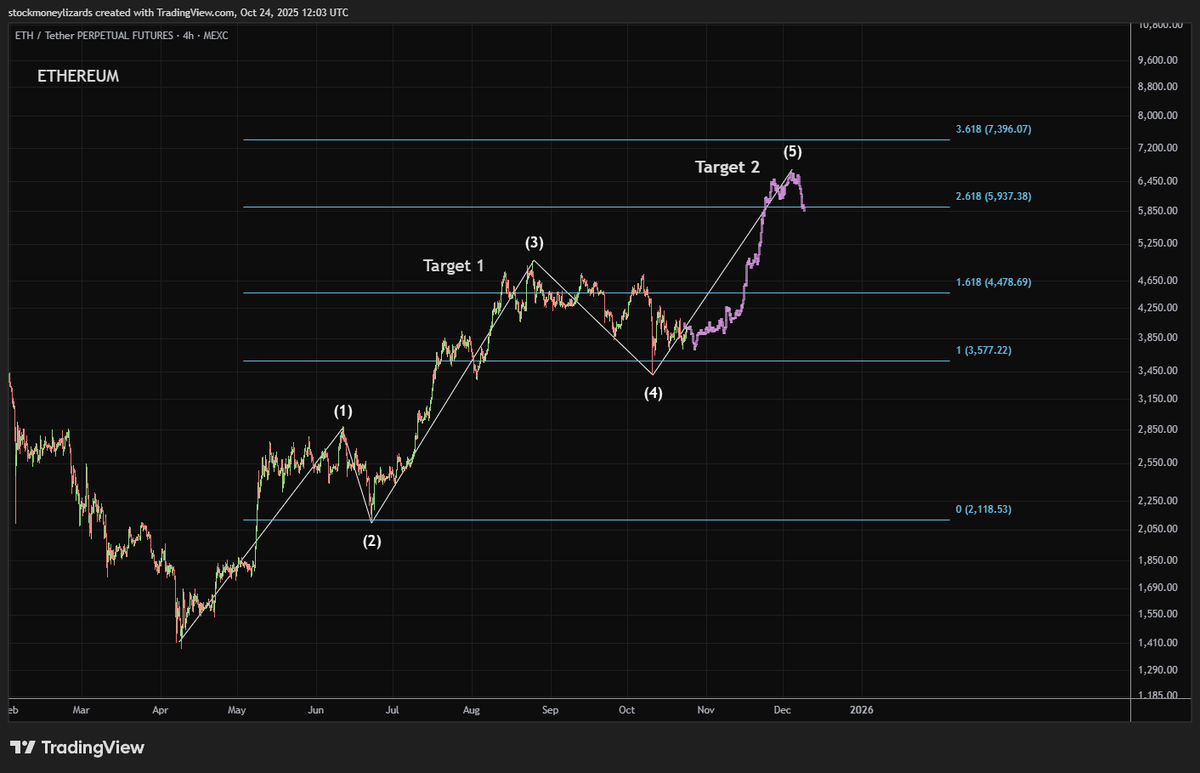The height and width of the screenshot is (773, 1200).
Task: Select the wave (5) annotation near the peak
Action: coord(793,153)
